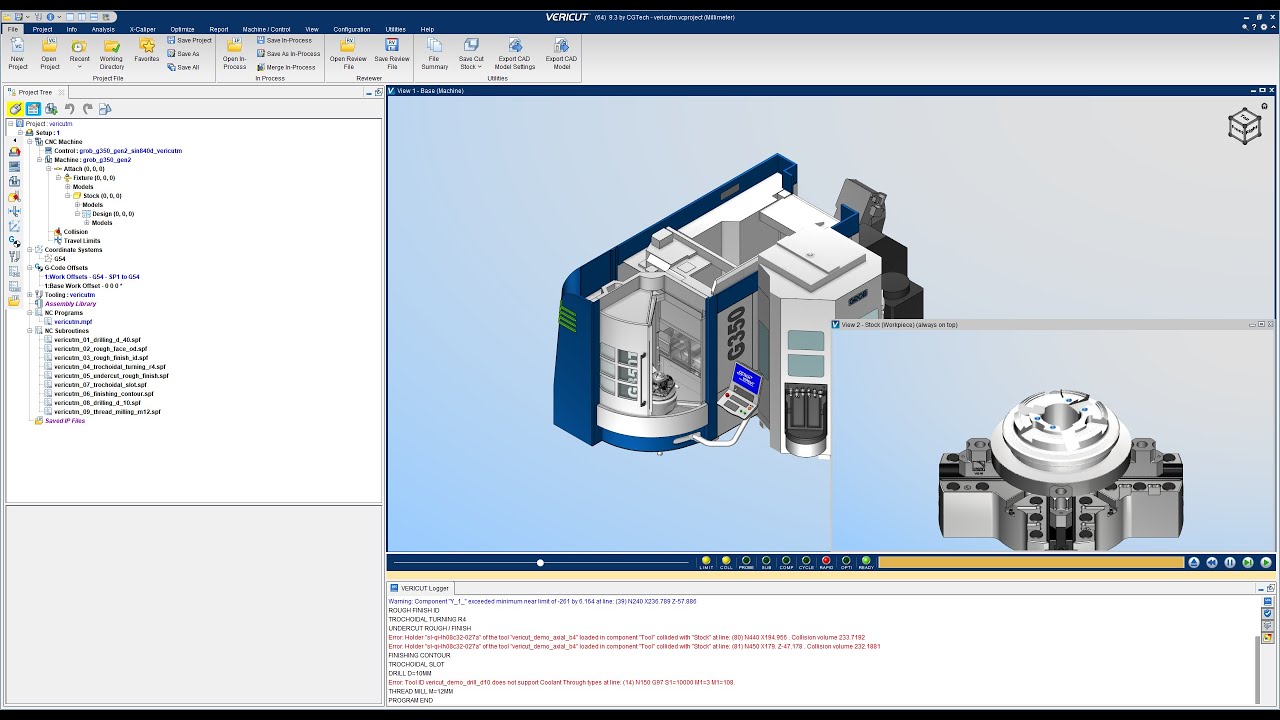Click the Save Review File icon
The height and width of the screenshot is (720, 1280).
click(x=392, y=54)
